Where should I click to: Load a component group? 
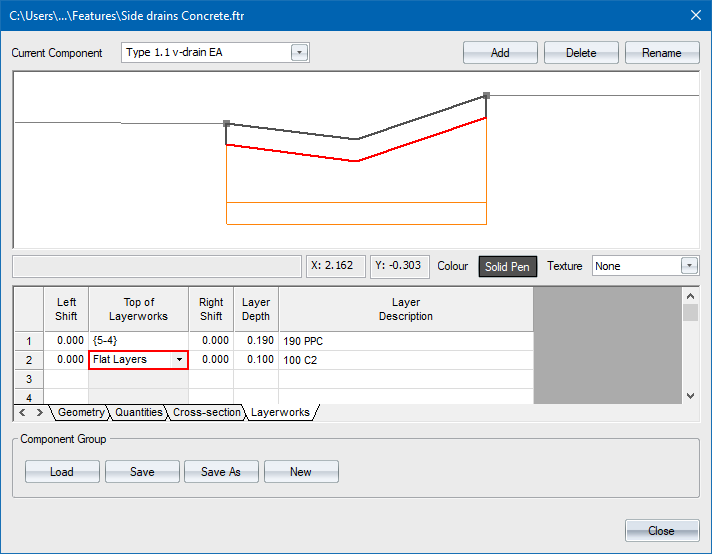pos(62,472)
